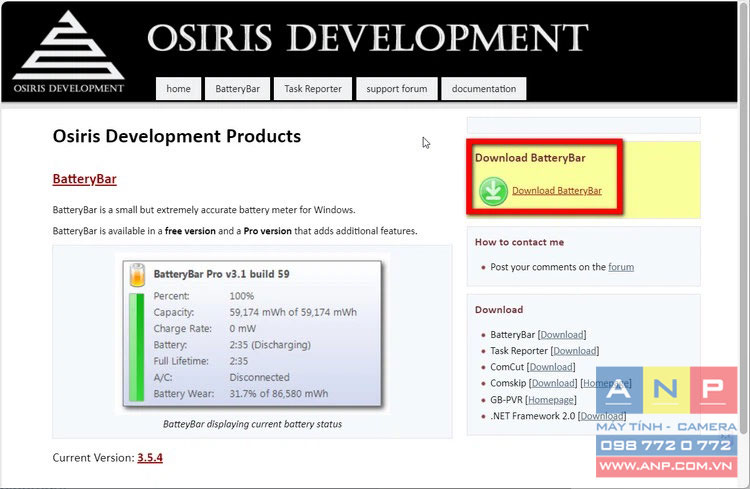Click the '100%' percent value

click(x=242, y=296)
